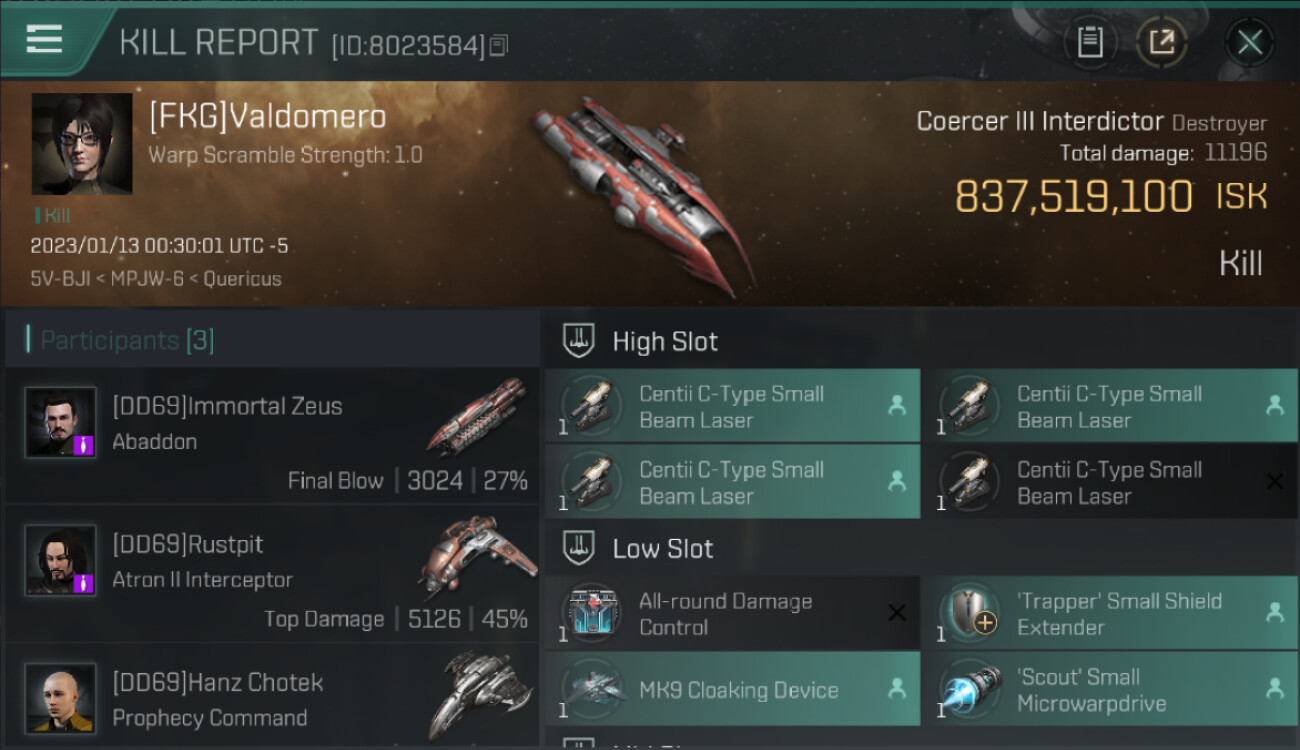The image size is (1300, 750).
Task: Select the first Centii C-Type Beam Laser
Action: point(732,406)
